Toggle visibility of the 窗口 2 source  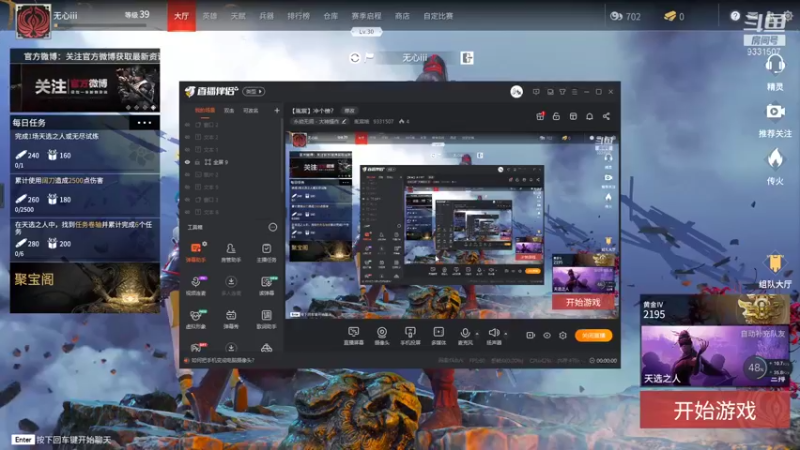coord(187,124)
